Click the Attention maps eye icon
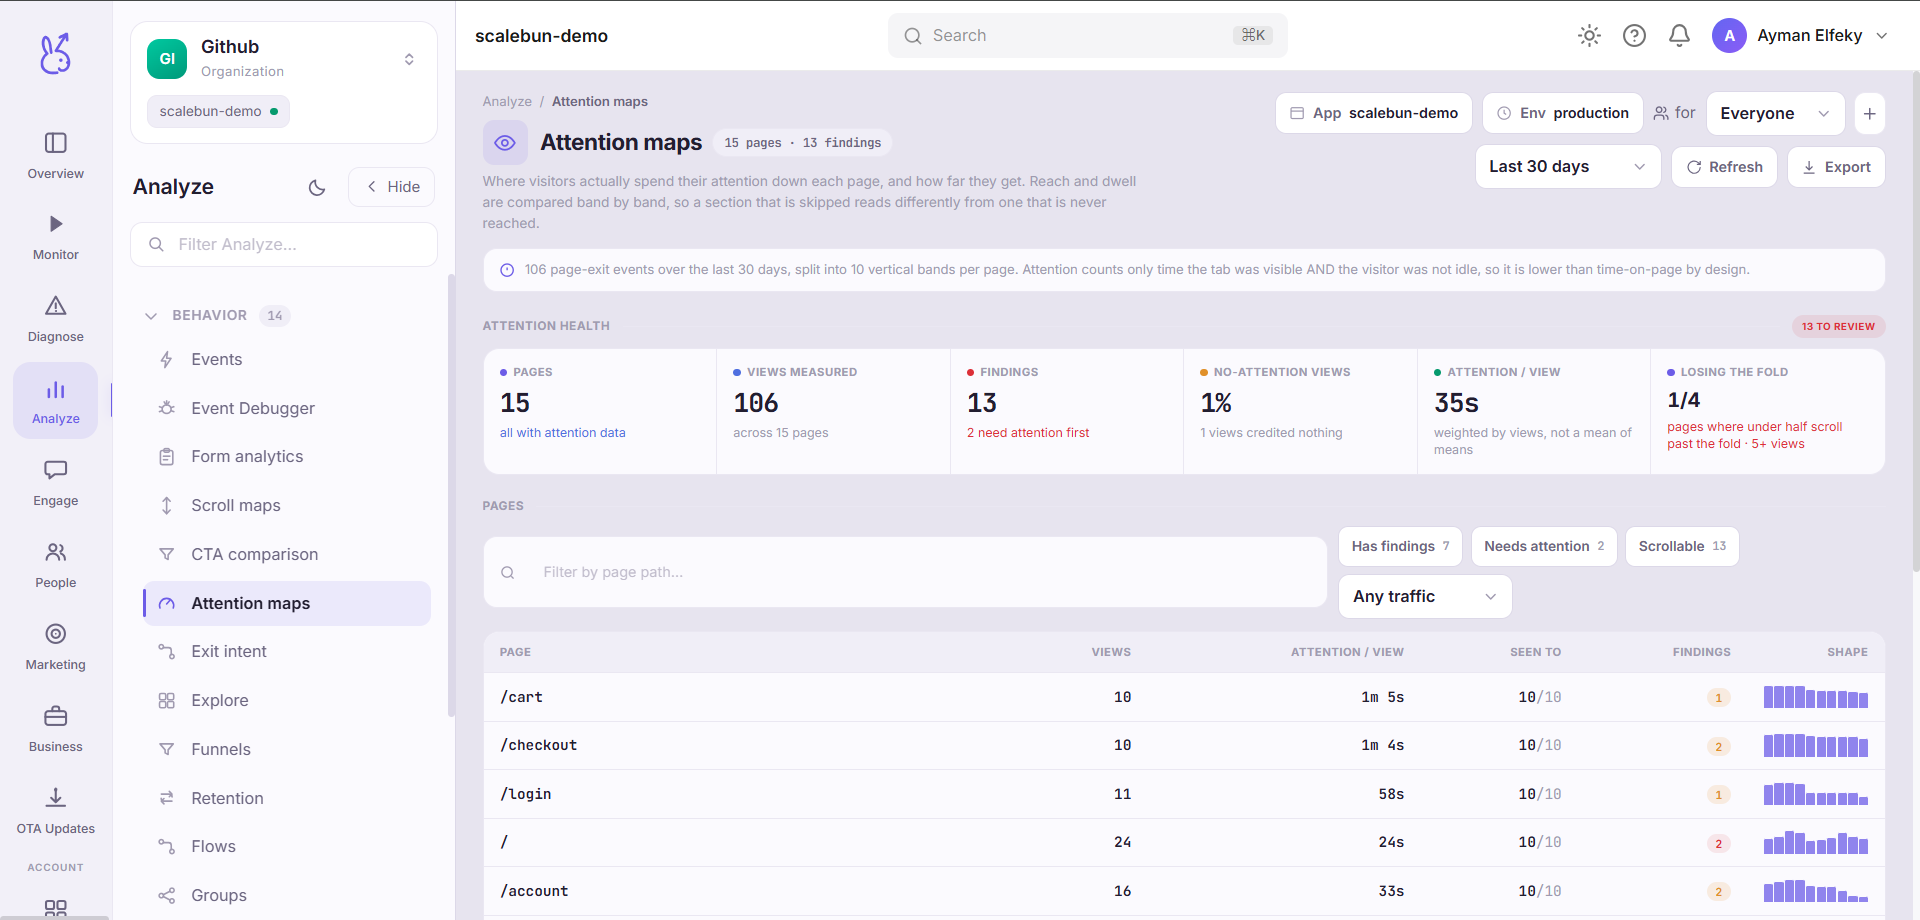This screenshot has height=920, width=1920. coord(505,143)
